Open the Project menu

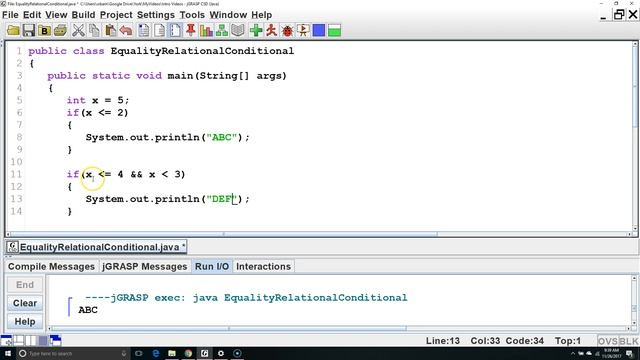click(116, 15)
